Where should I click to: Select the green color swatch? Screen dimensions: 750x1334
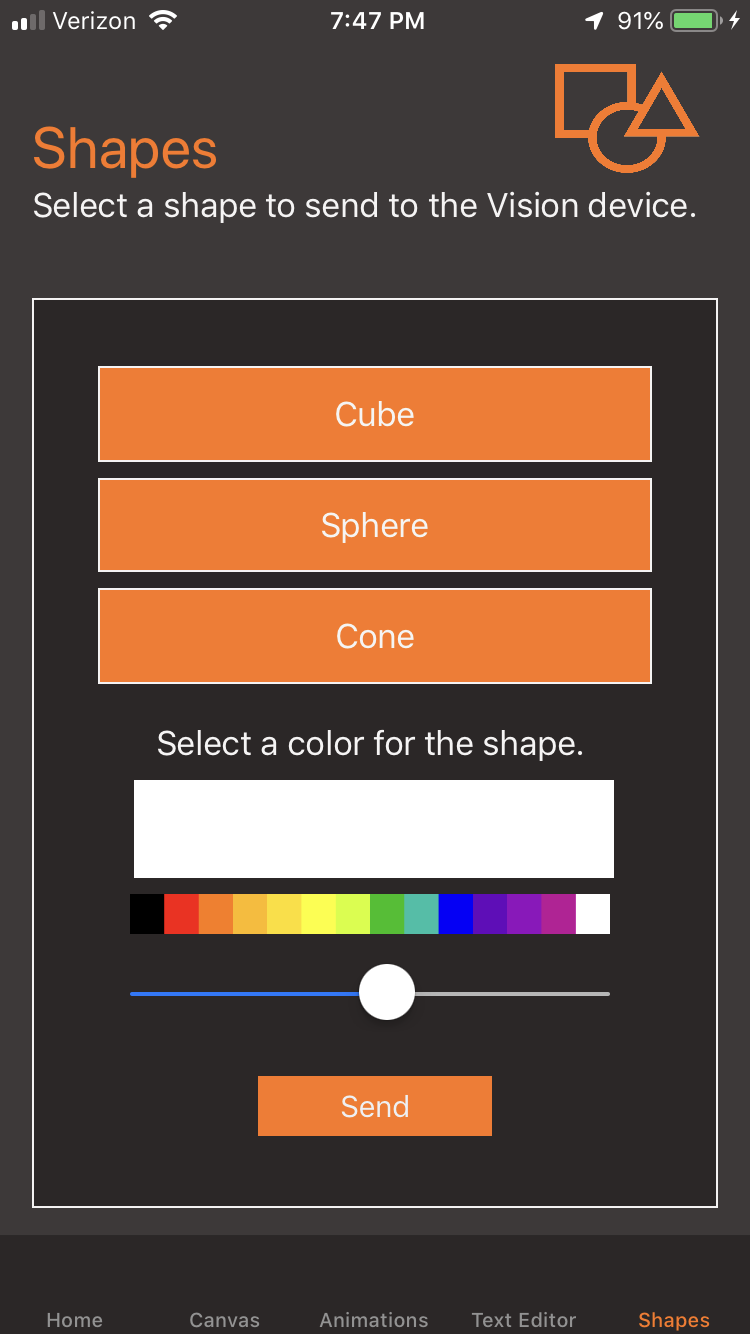tap(387, 914)
